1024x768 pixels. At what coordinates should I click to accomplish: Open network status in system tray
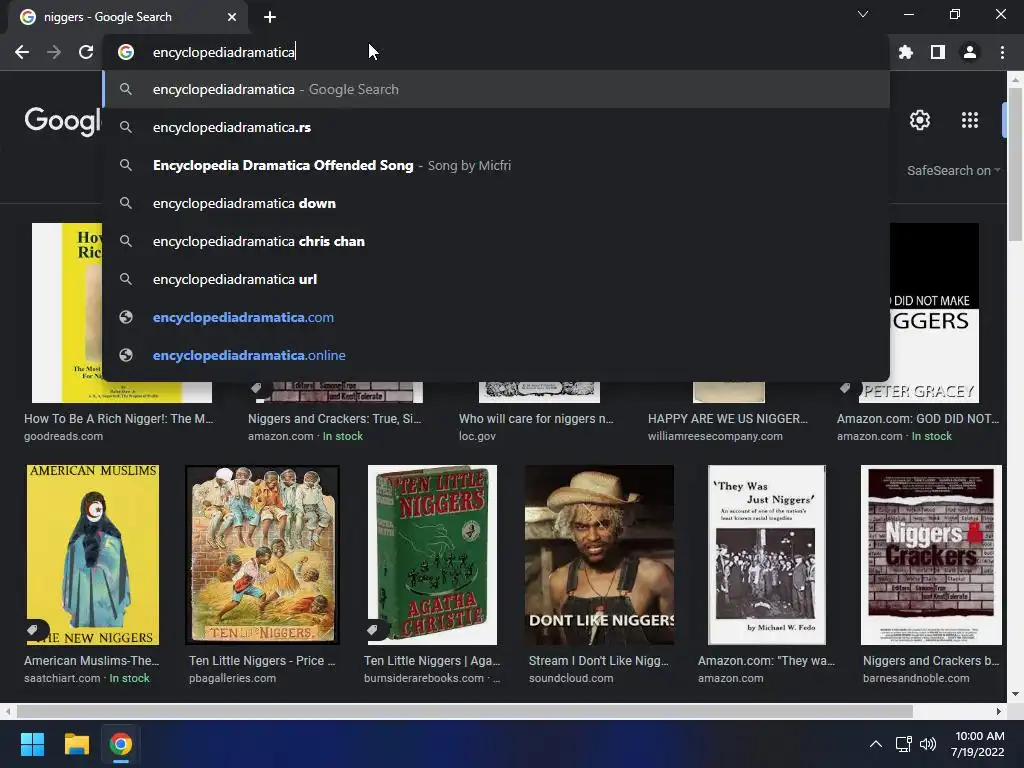[x=903, y=744]
